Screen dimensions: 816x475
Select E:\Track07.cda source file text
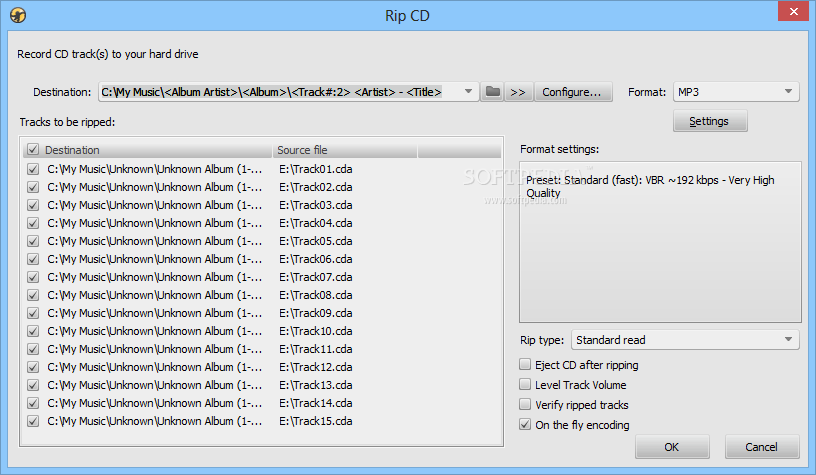316,277
